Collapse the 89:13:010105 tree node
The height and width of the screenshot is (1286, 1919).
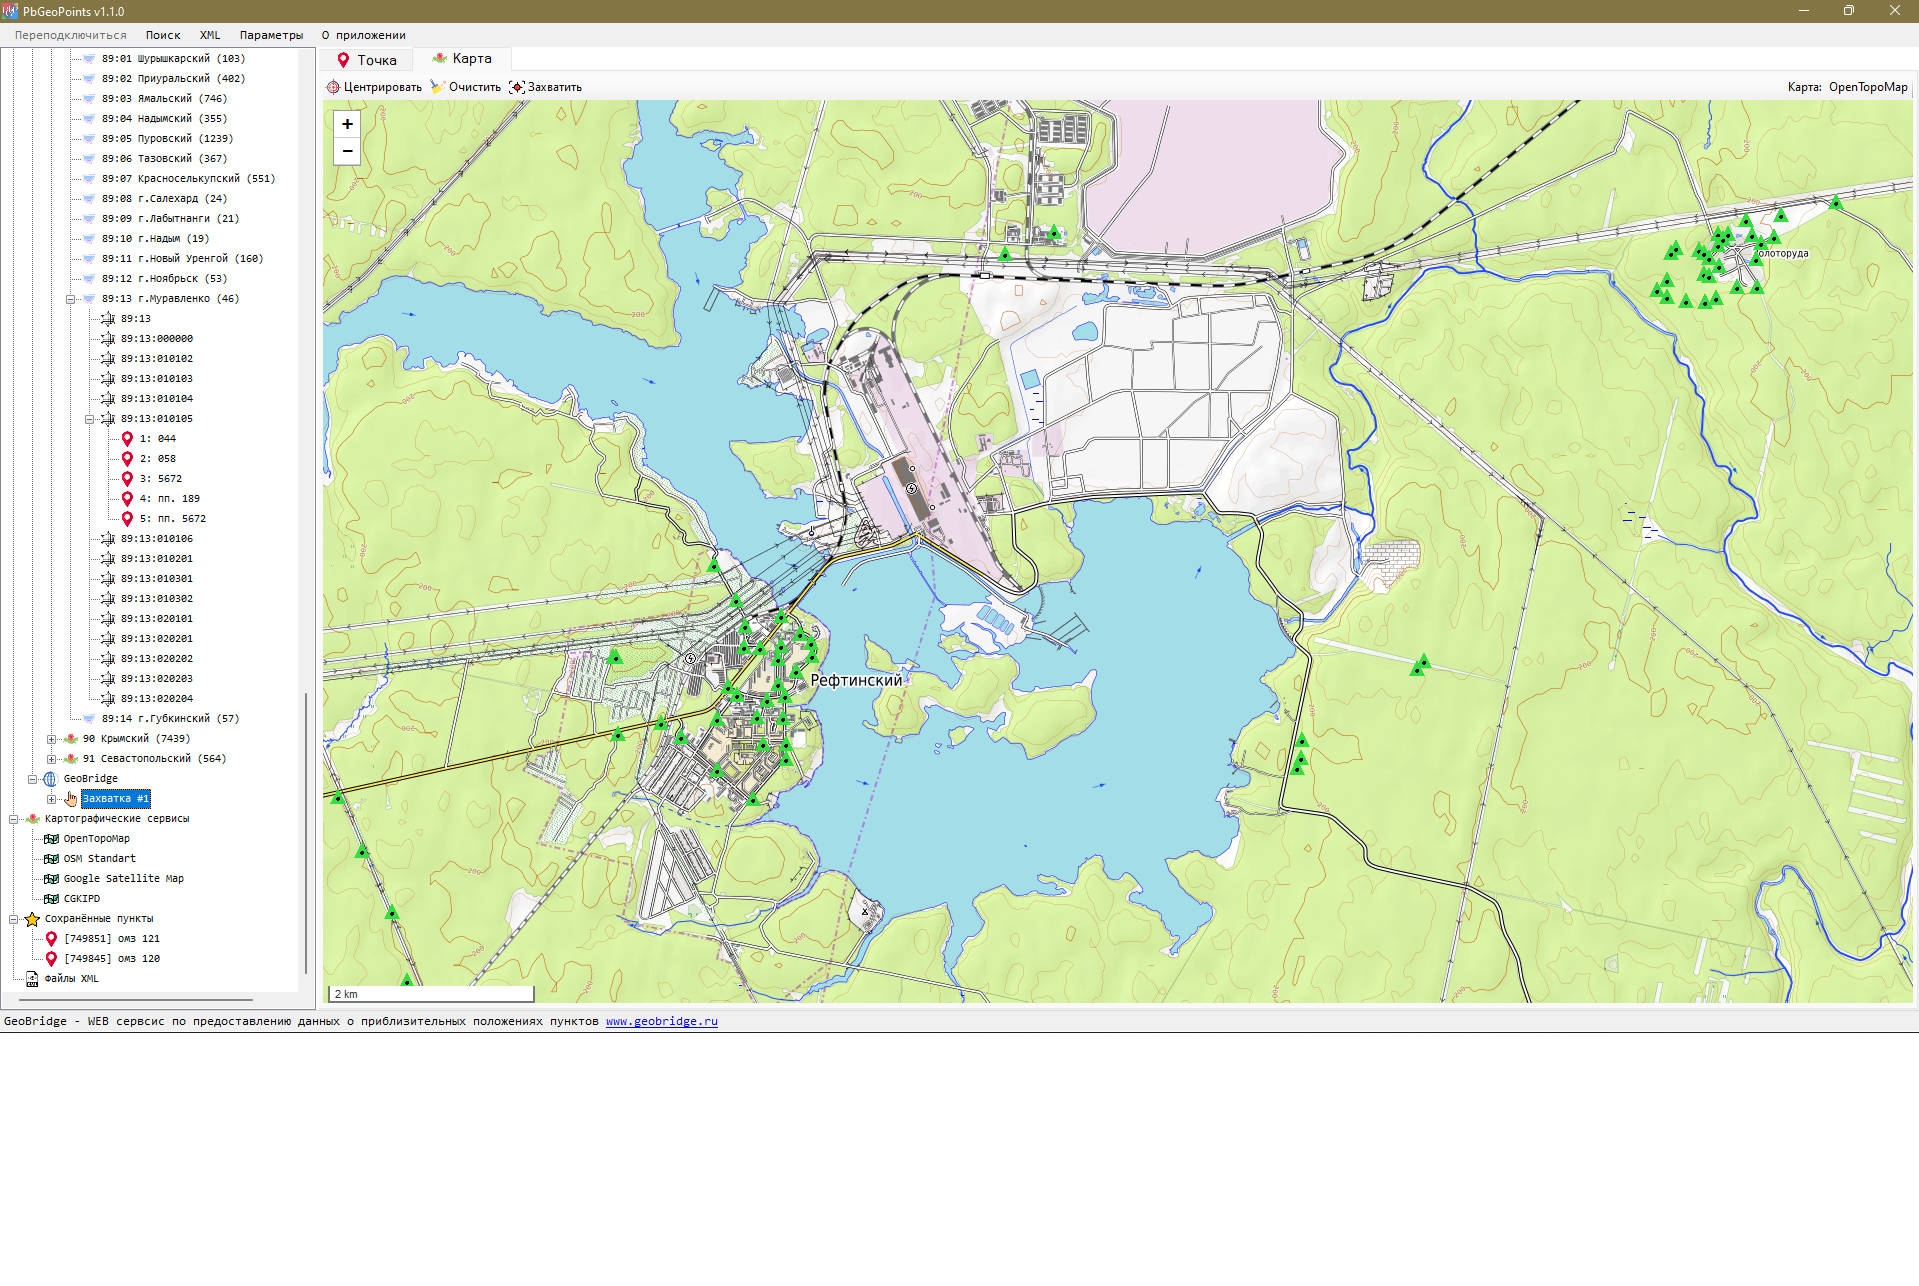[89, 419]
